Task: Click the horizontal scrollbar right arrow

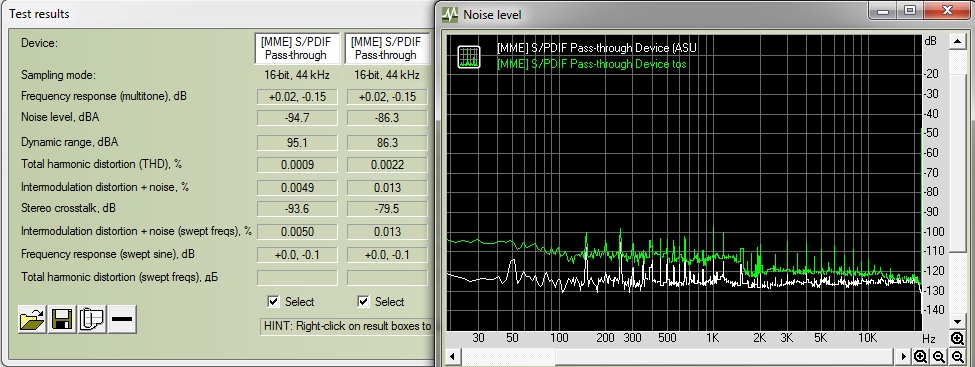Action: tap(905, 357)
